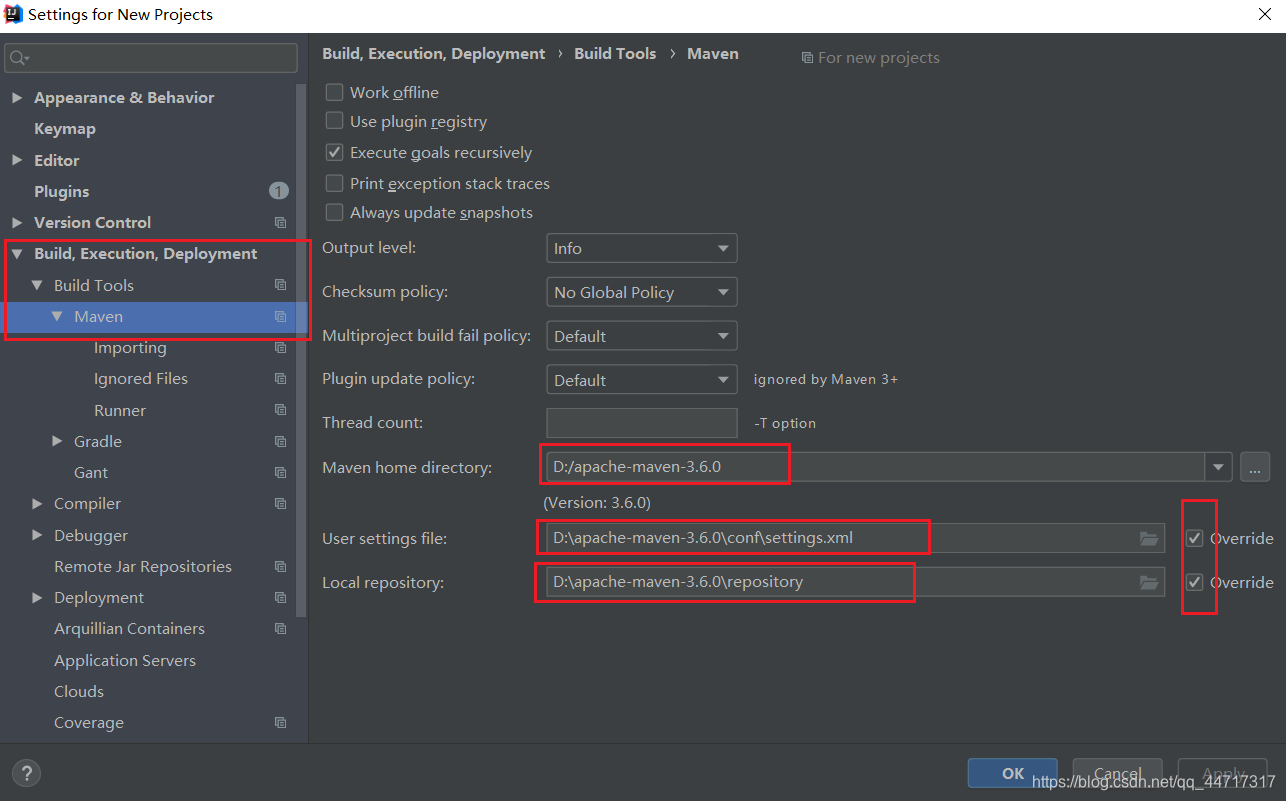Screen dimensions: 1286x801
Task: Click the Cancel button
Action: point(1118,773)
